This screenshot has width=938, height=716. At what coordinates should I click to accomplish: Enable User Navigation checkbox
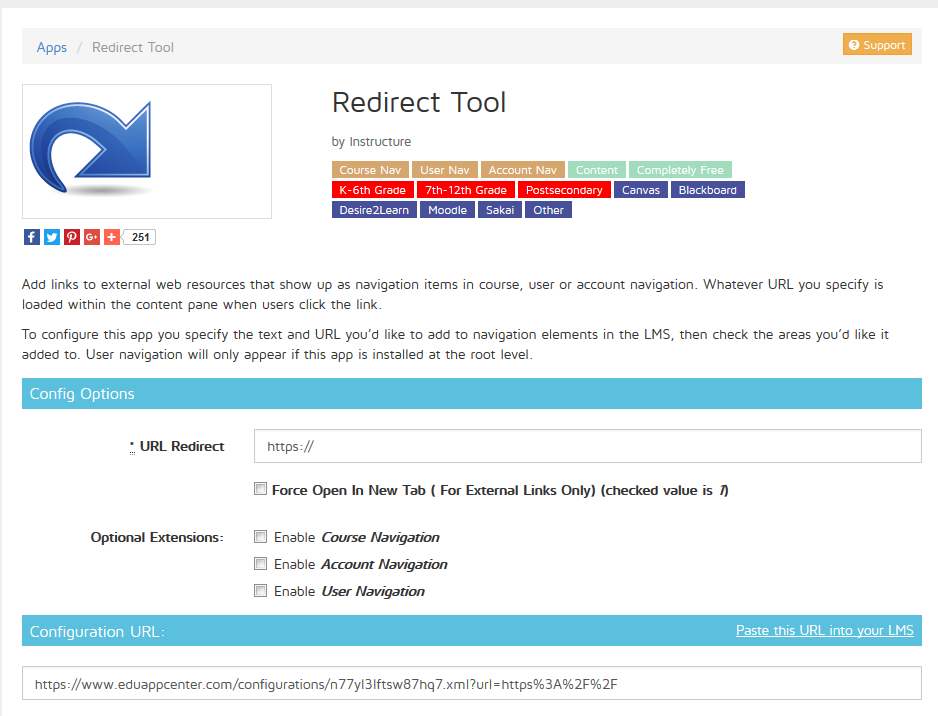tap(260, 590)
